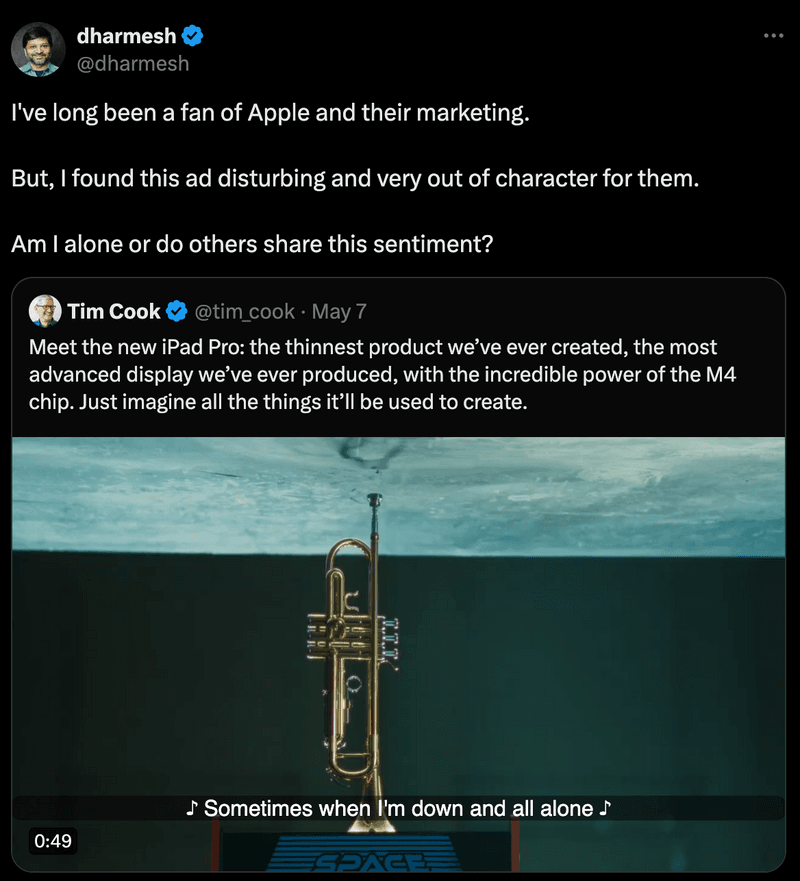Image resolution: width=800 pixels, height=881 pixels.
Task: Open the May 7 timestamp link
Action: (342, 311)
